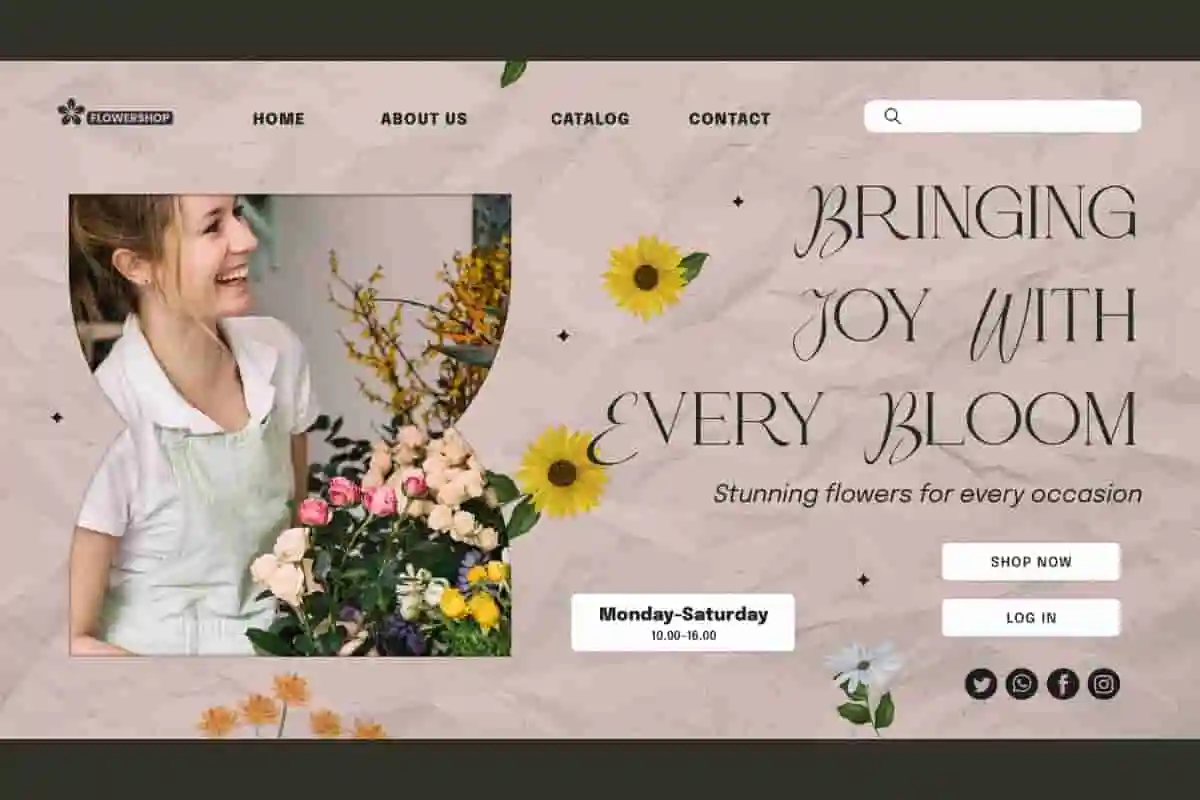Open the Facebook social icon
The width and height of the screenshot is (1200, 800).
(1062, 684)
